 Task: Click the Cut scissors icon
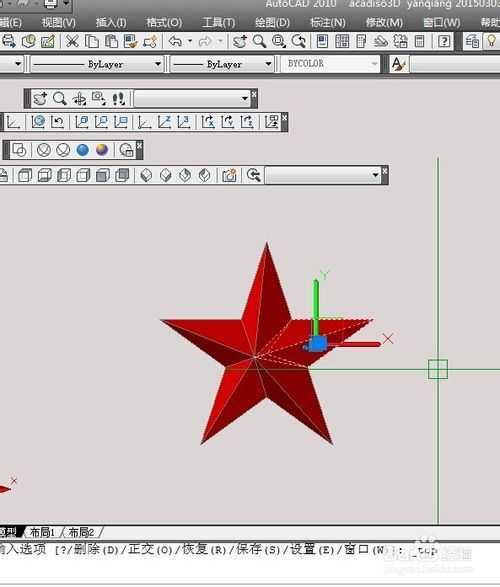[x=72, y=41]
